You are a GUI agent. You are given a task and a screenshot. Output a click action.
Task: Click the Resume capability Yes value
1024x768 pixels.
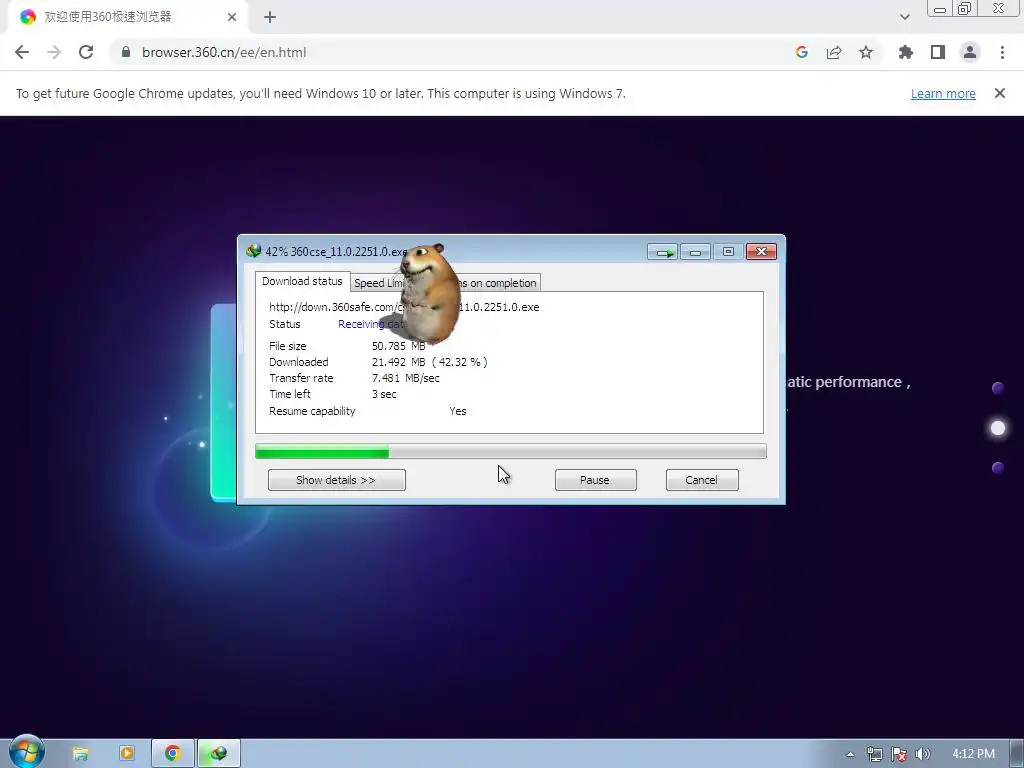458,411
